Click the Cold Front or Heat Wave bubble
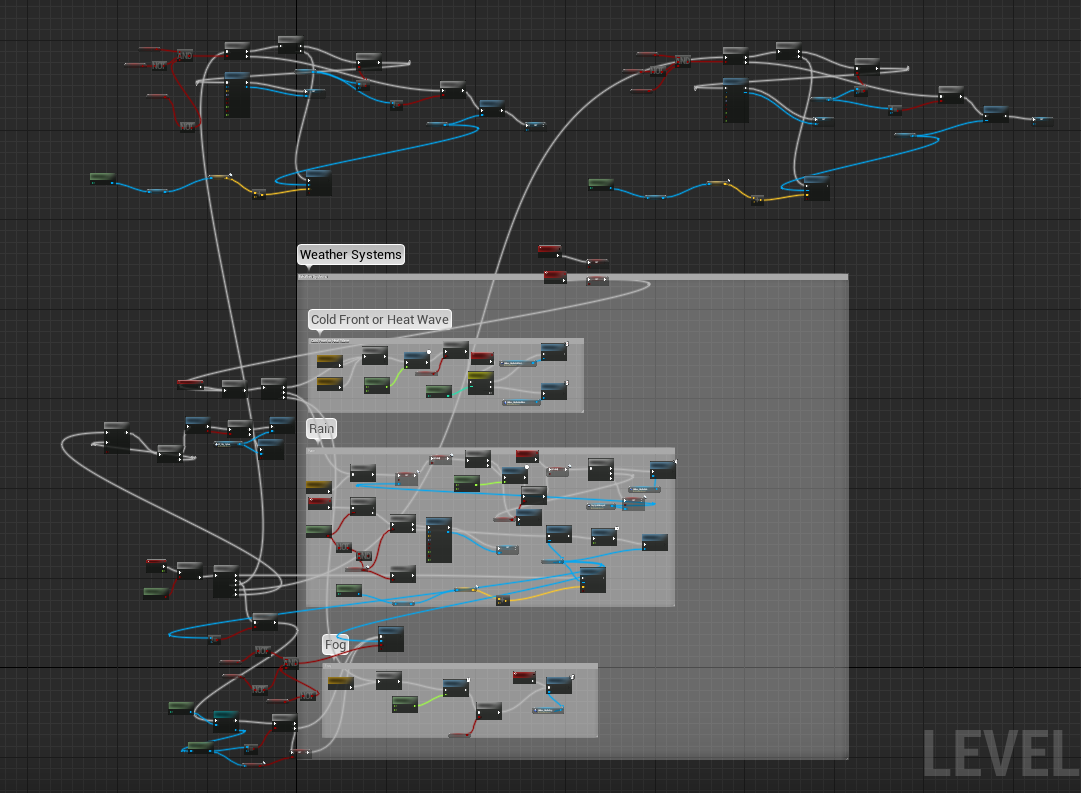1081x793 pixels. tap(380, 319)
